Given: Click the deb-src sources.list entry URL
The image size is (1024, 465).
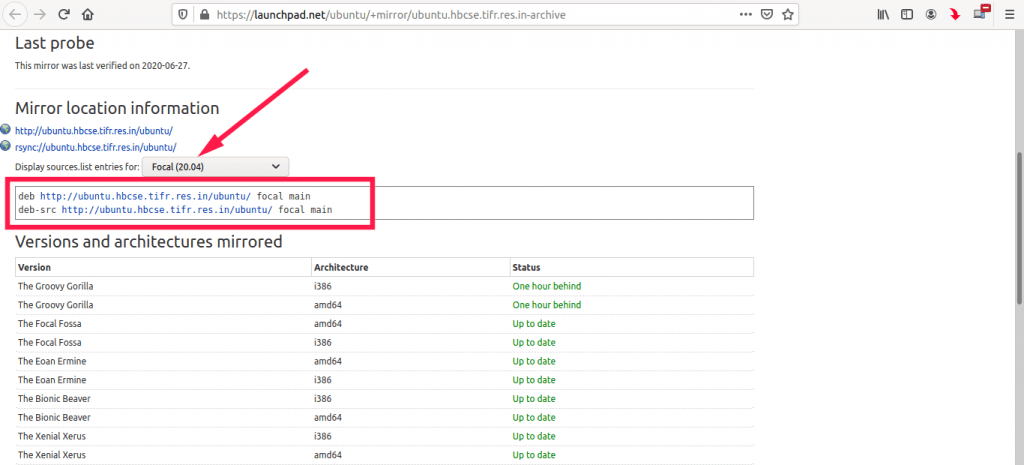Looking at the screenshot, I should point(166,210).
